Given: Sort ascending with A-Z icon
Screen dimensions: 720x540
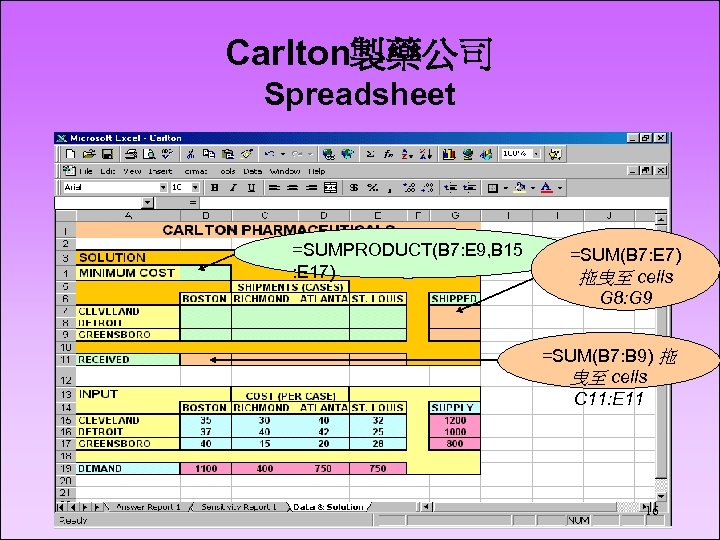Looking at the screenshot, I should point(407,154).
